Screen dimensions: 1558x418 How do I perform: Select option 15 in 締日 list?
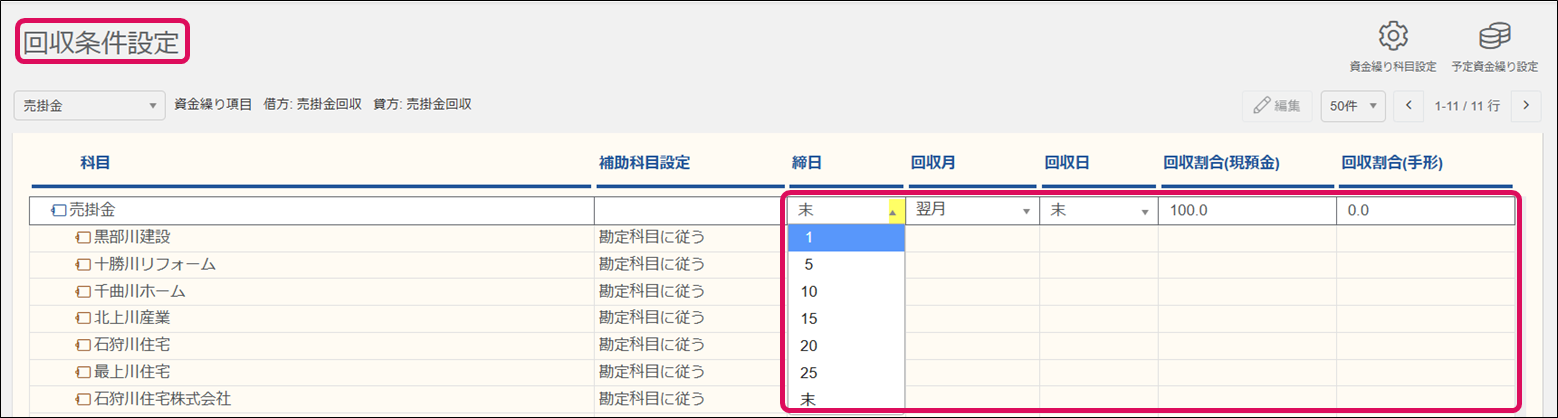click(846, 319)
